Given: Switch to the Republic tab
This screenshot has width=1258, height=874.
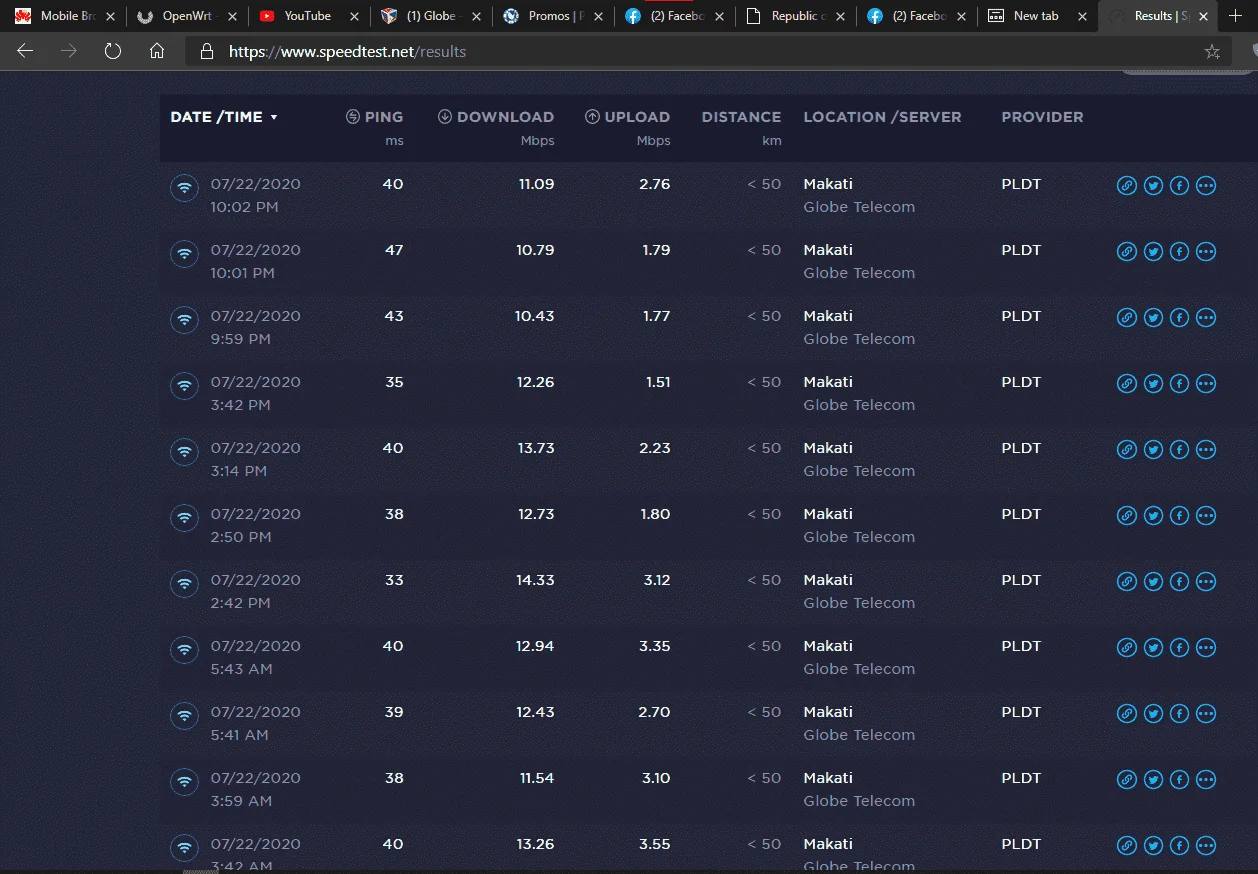Looking at the screenshot, I should tap(795, 16).
